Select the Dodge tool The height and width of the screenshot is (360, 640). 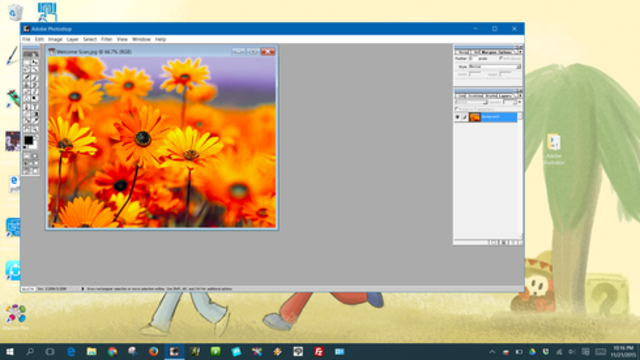click(x=35, y=98)
